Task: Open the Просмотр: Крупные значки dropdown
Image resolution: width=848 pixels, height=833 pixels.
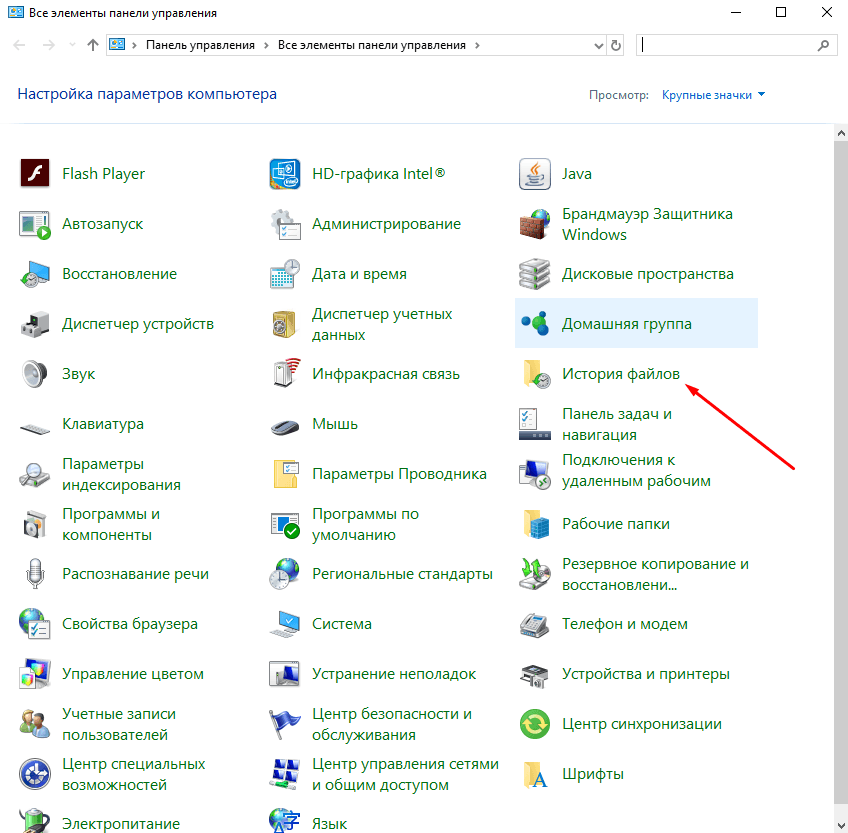Action: pyautogui.click(x=713, y=95)
